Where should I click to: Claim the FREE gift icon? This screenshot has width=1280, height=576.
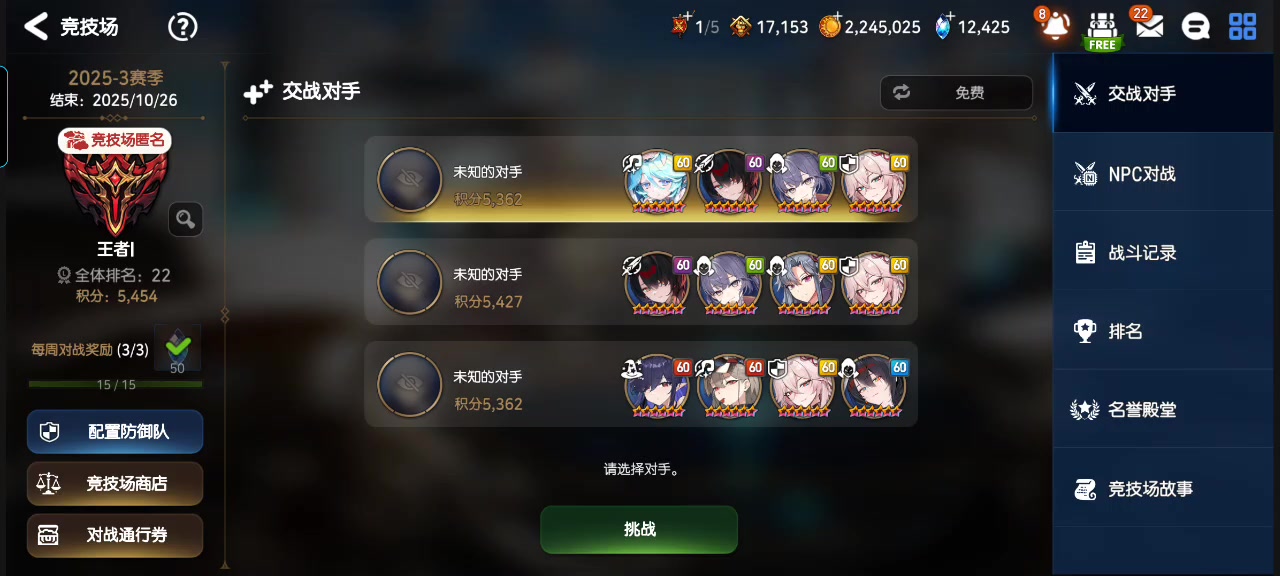tap(1102, 31)
